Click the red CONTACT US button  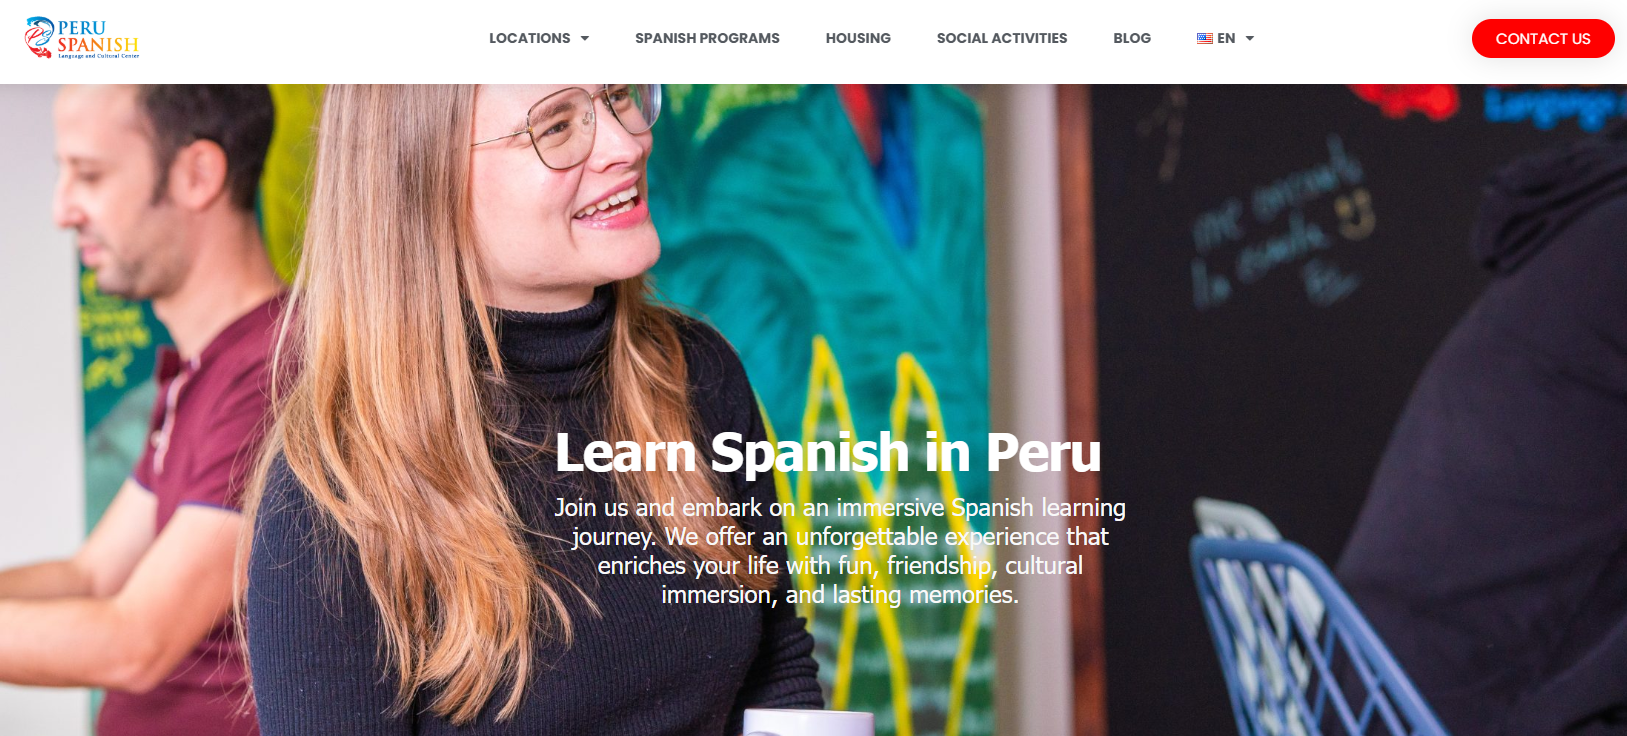coord(1543,38)
